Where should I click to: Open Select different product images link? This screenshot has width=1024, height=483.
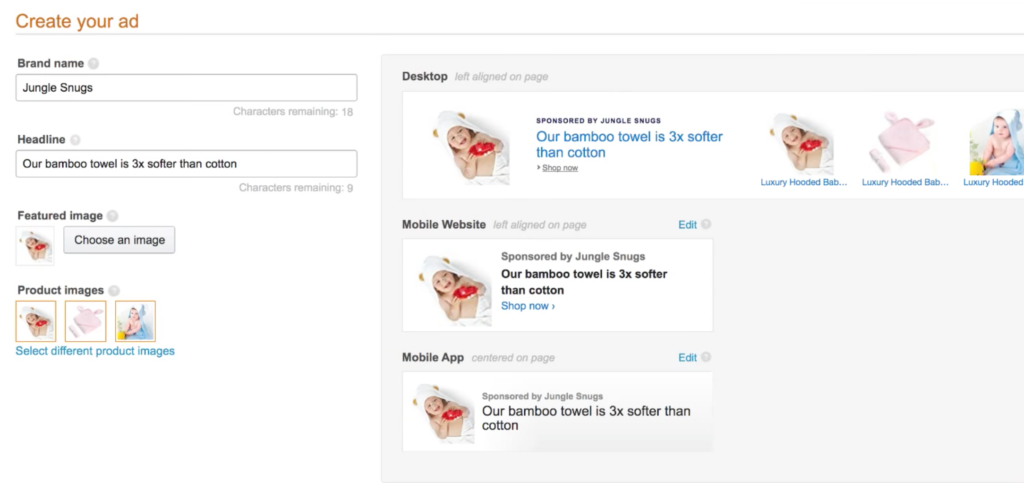[95, 351]
